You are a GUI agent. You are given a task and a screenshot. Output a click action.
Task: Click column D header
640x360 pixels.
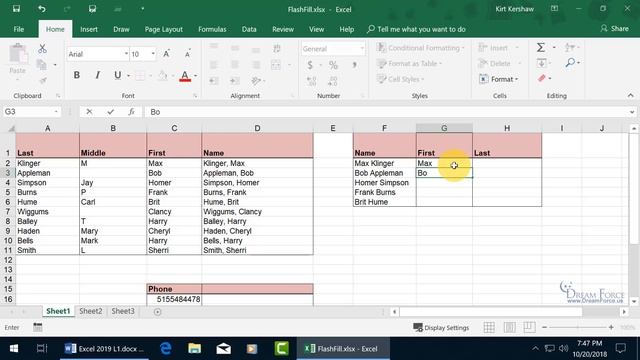(x=257, y=128)
